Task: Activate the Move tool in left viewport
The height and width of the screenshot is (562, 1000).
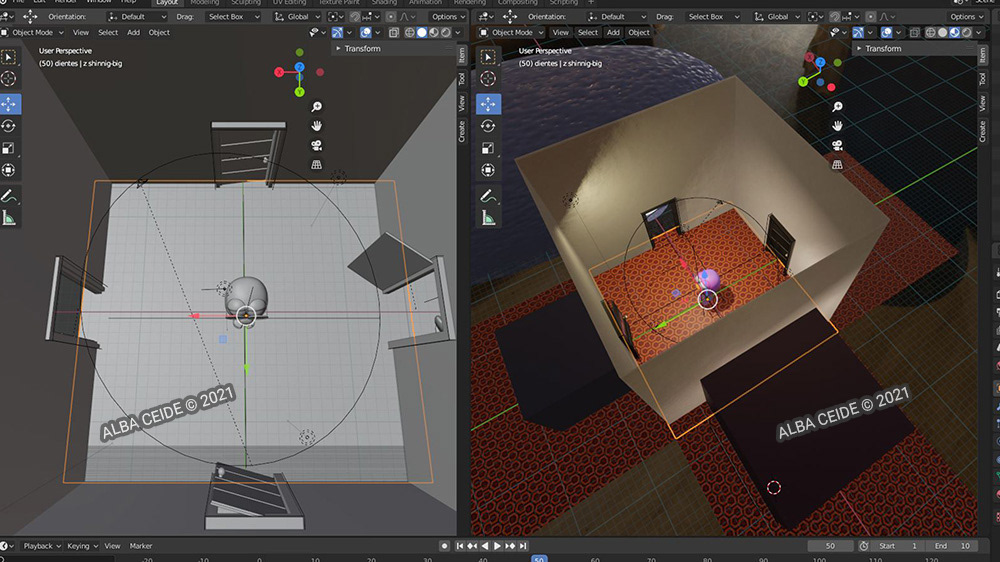Action: click(x=9, y=104)
